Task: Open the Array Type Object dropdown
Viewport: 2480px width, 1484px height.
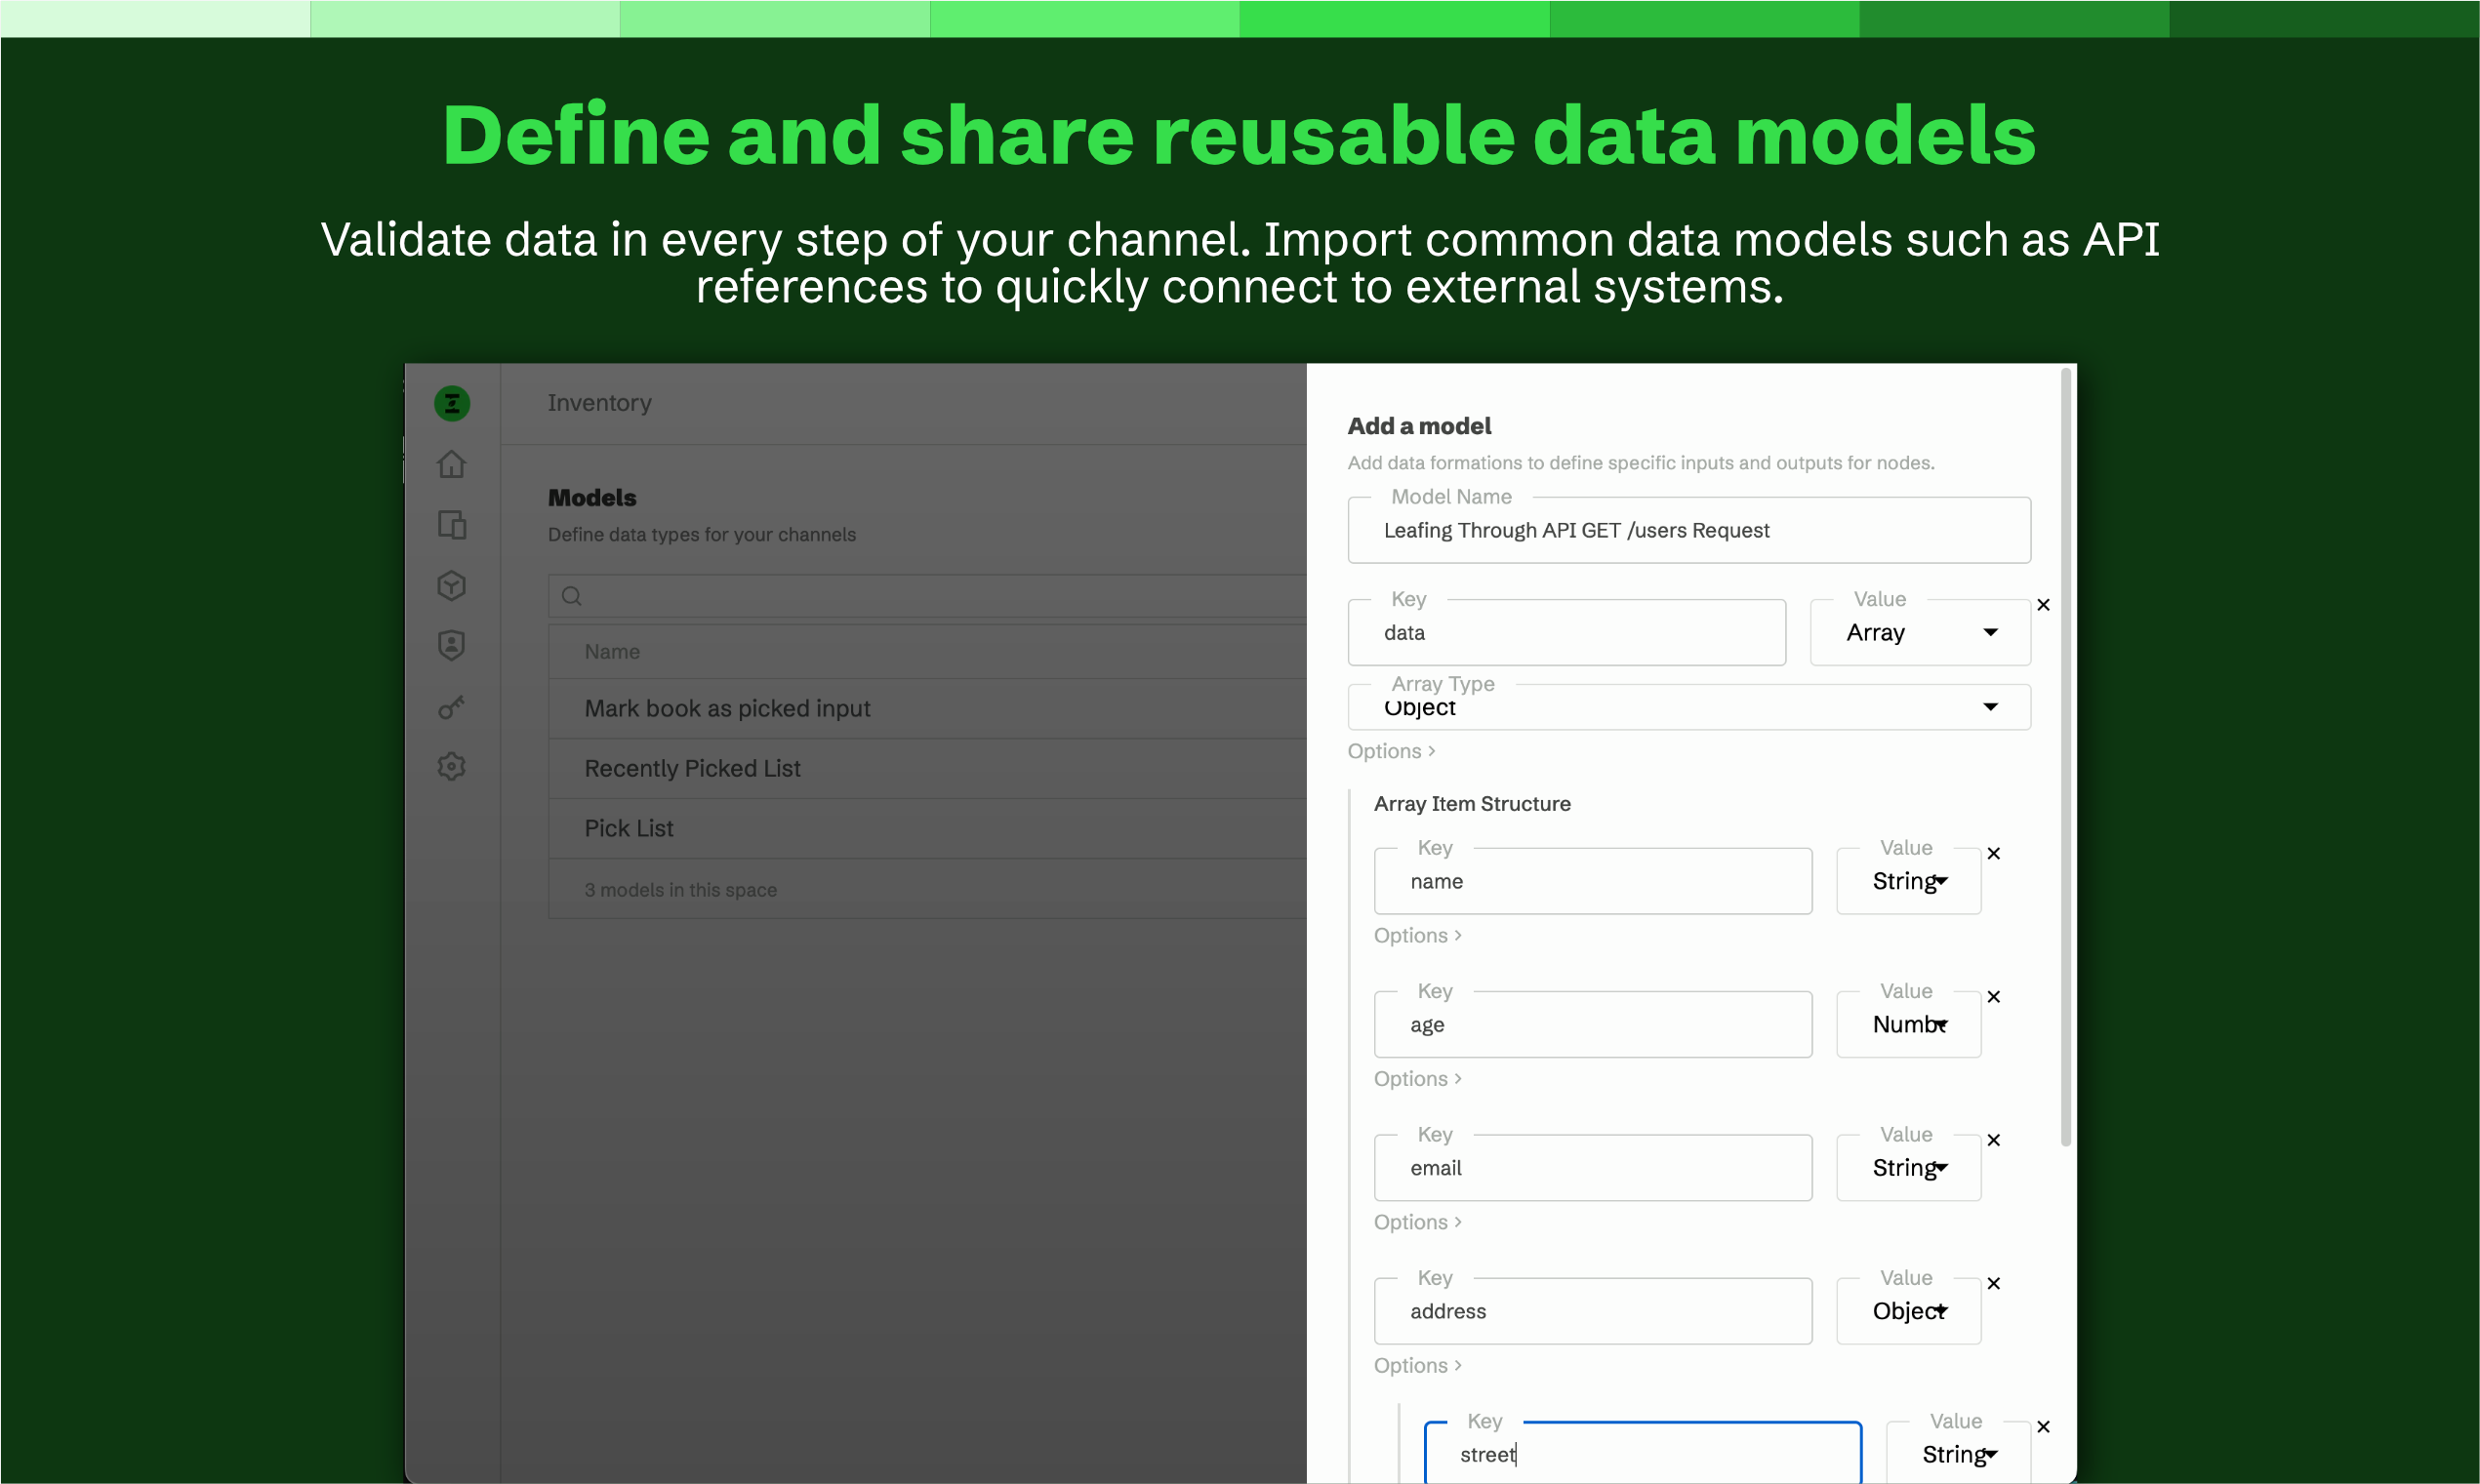Action: 1689,707
